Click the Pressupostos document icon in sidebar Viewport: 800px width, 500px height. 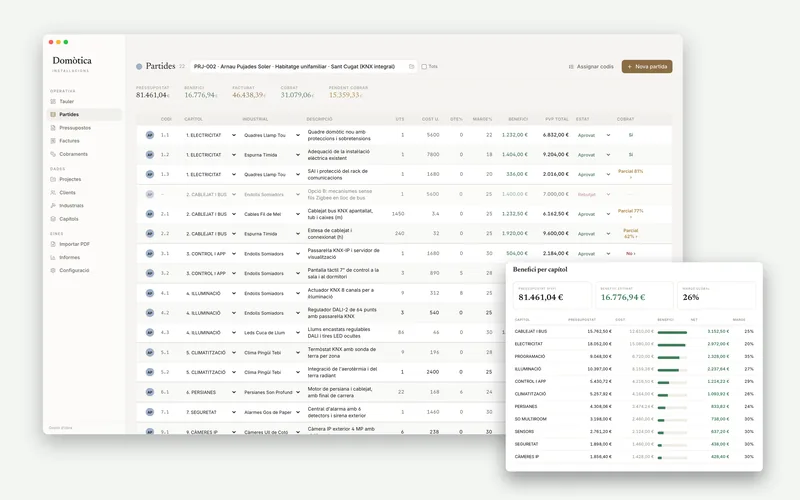[53, 128]
